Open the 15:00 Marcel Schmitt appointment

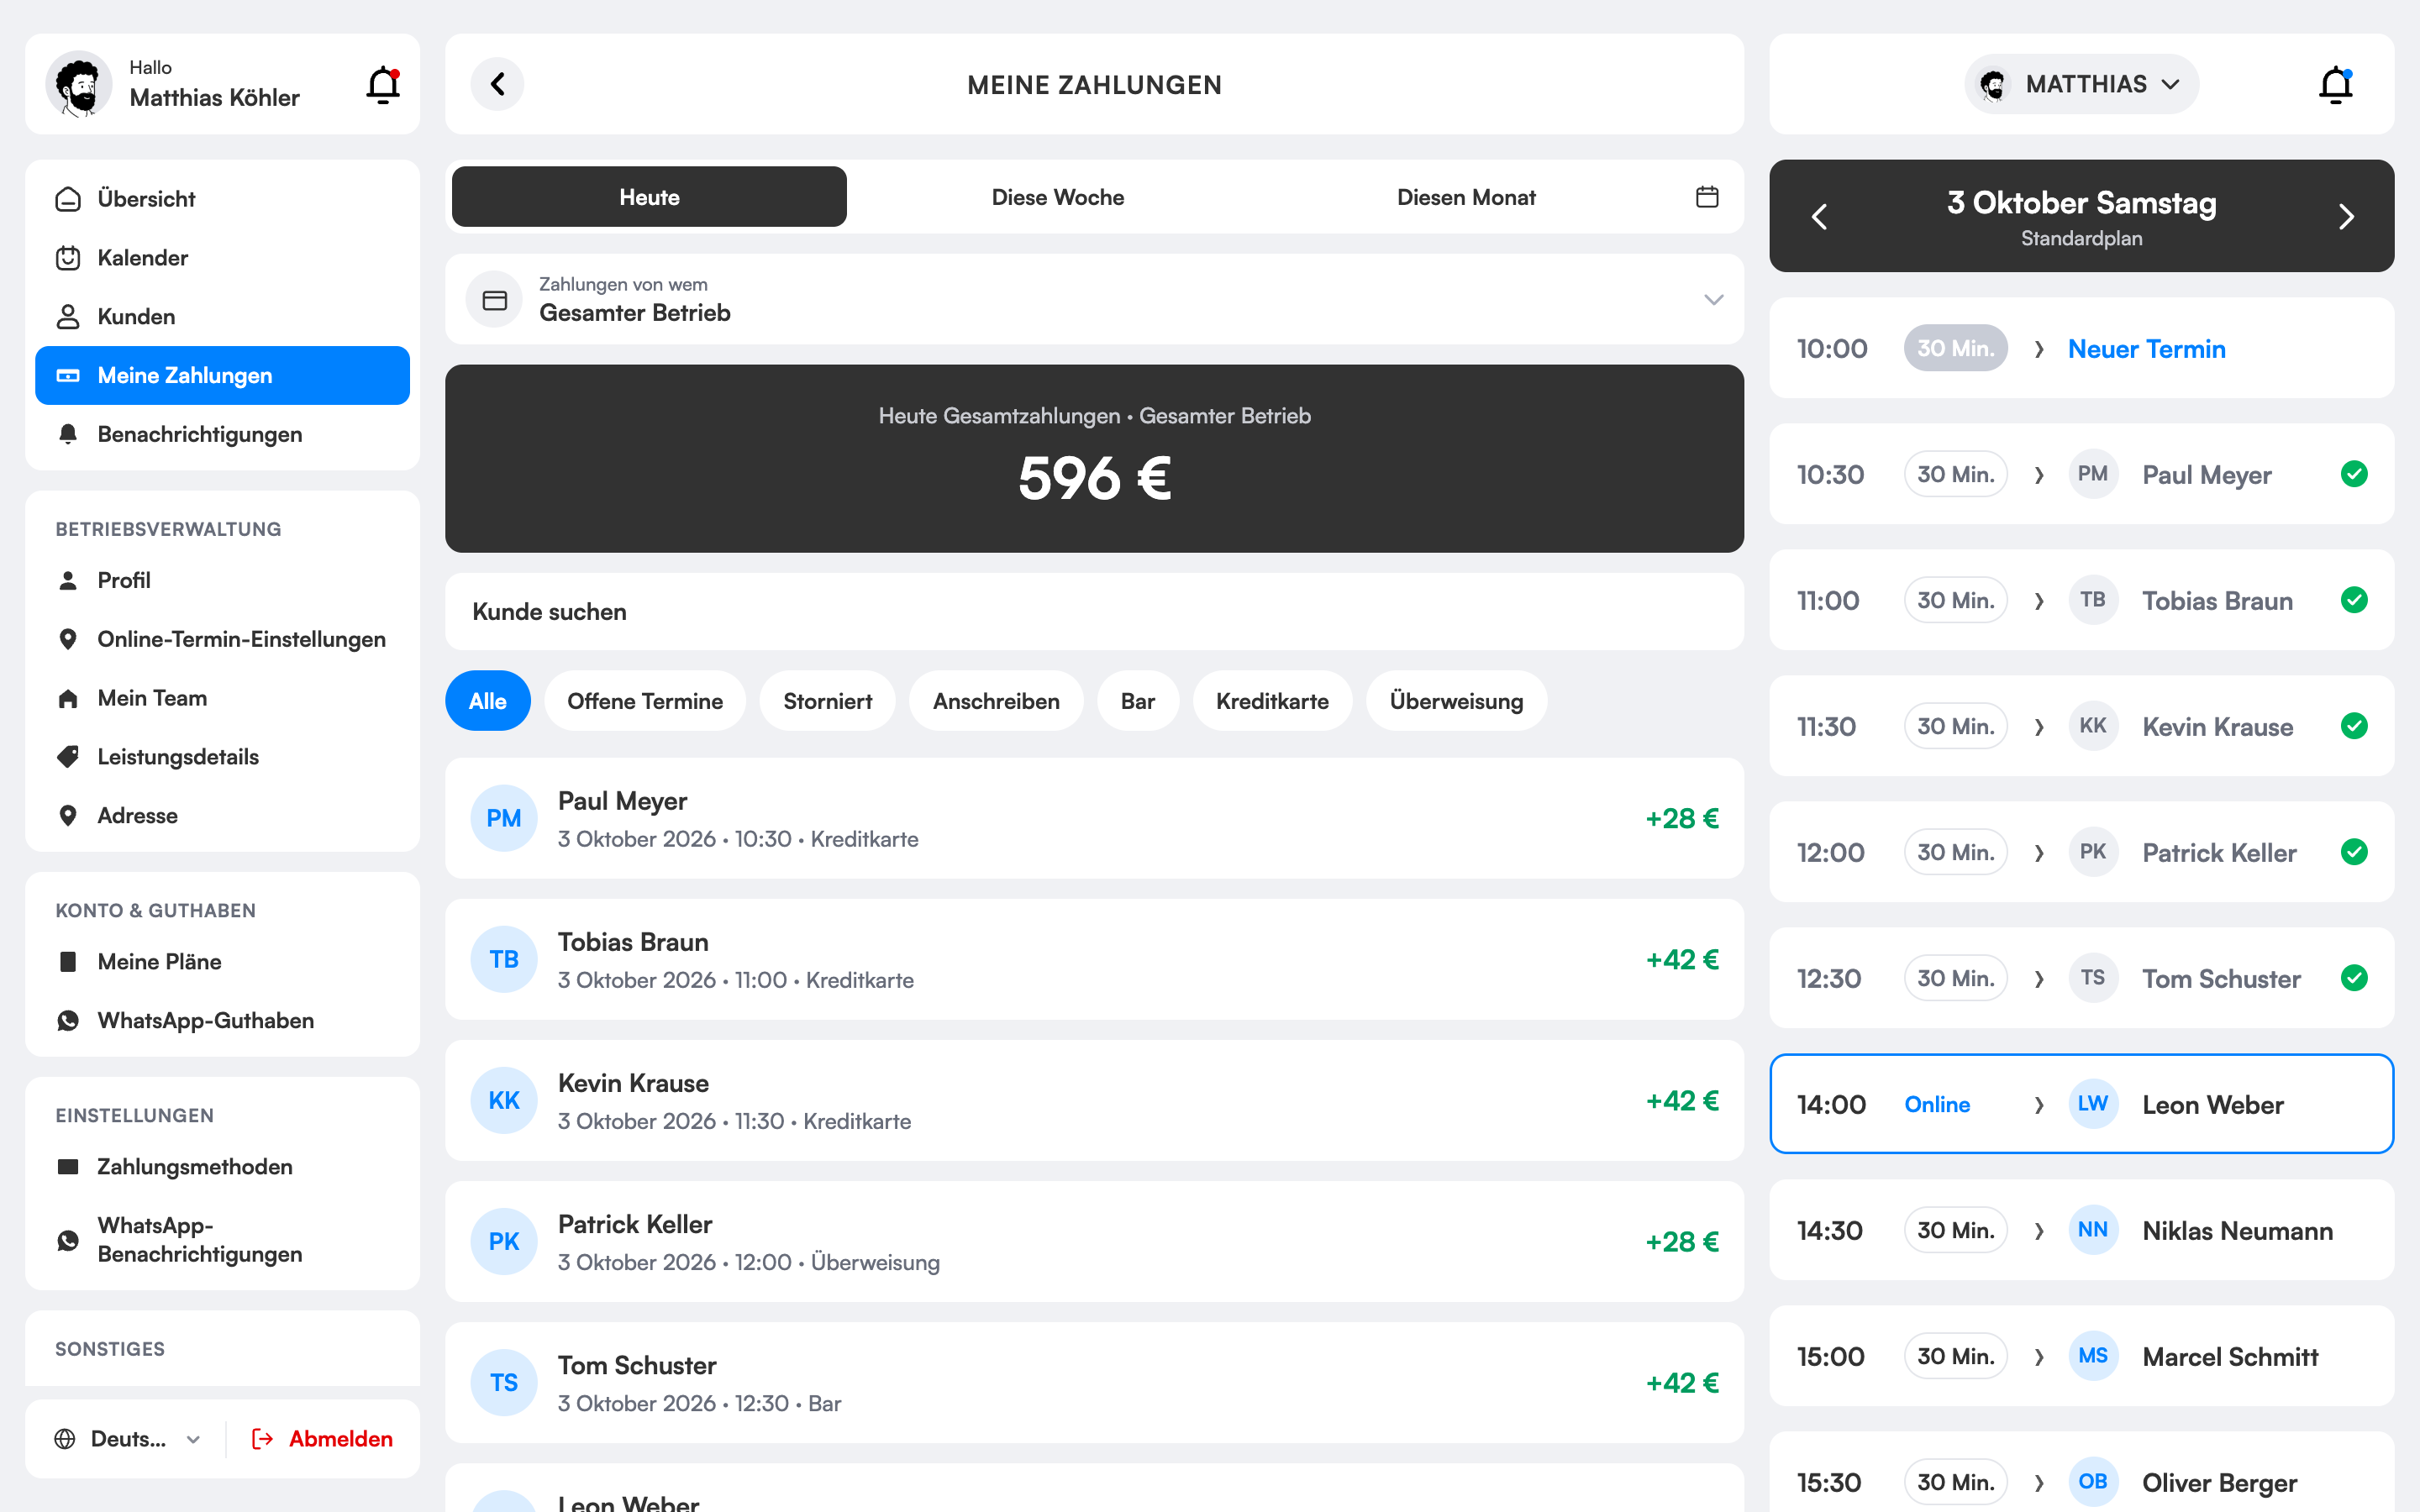click(2081, 1356)
